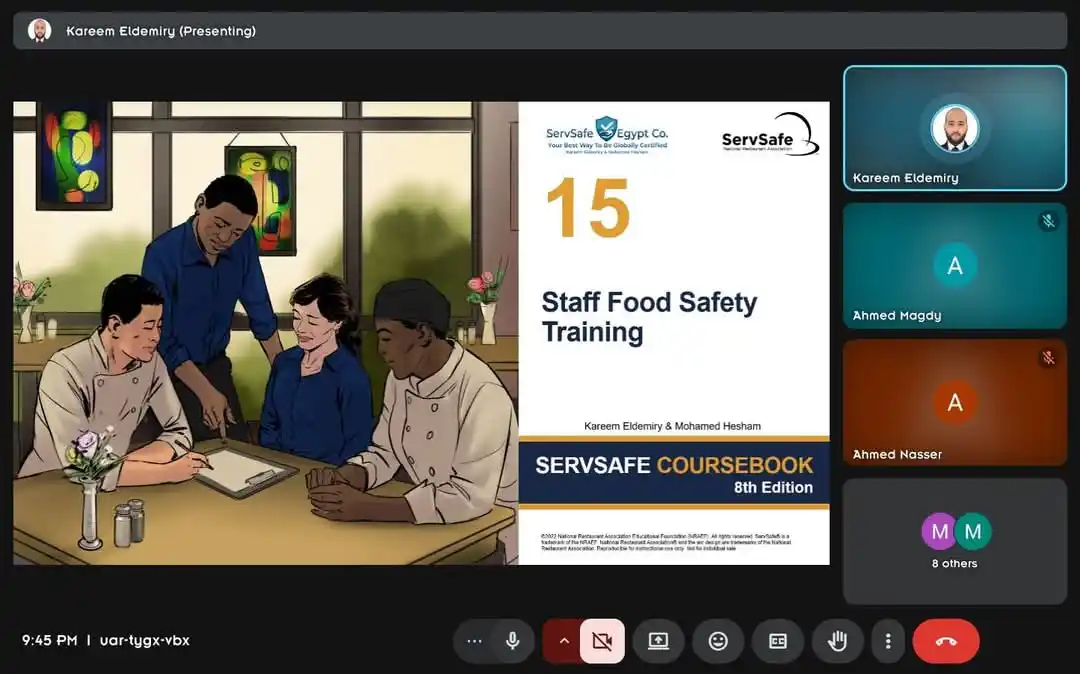Click Kareem Eldemiry's profile photo avatar
This screenshot has height=674, width=1080.
(x=955, y=129)
